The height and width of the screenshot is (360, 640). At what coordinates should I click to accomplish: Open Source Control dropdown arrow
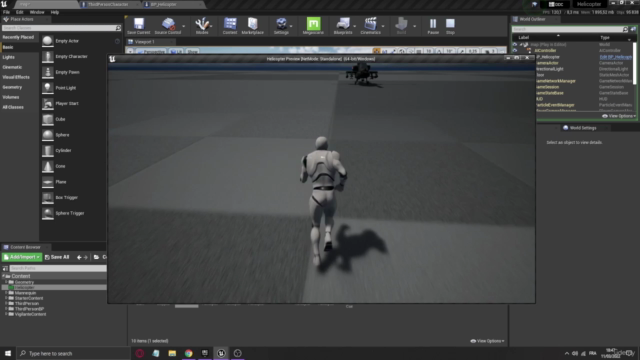[x=184, y=26]
